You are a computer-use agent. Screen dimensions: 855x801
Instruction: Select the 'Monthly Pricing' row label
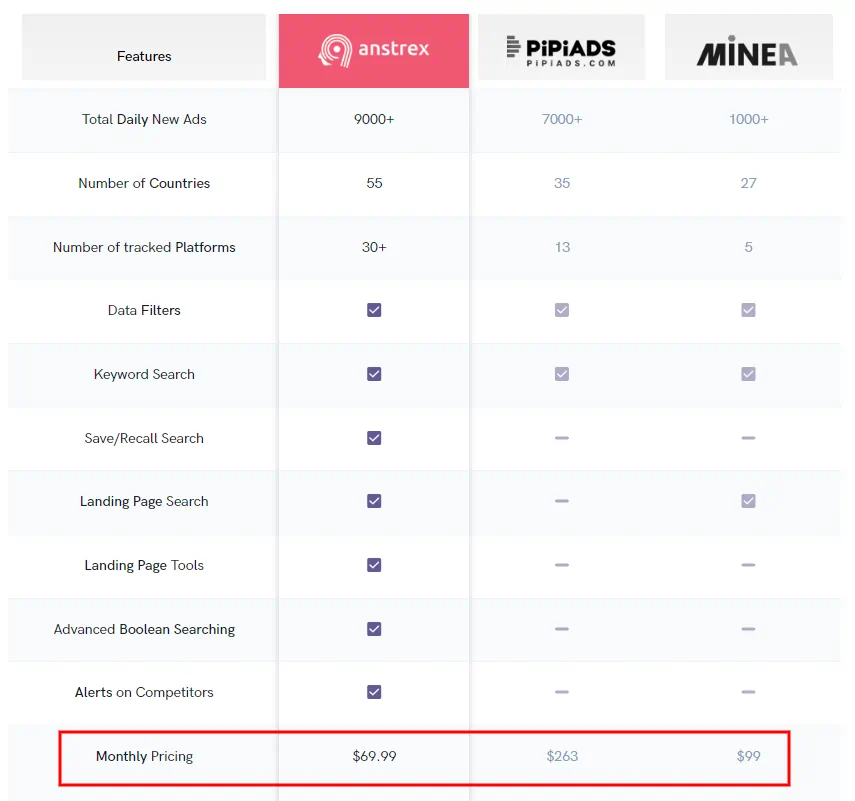click(x=144, y=756)
